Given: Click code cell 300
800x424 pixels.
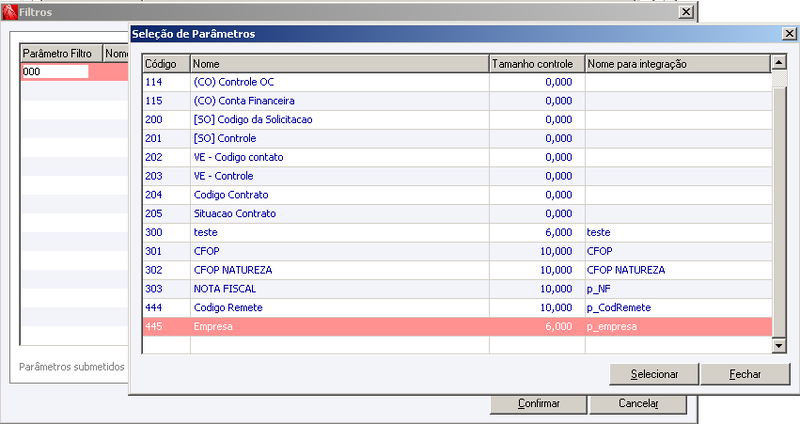Looking at the screenshot, I should (x=166, y=233).
